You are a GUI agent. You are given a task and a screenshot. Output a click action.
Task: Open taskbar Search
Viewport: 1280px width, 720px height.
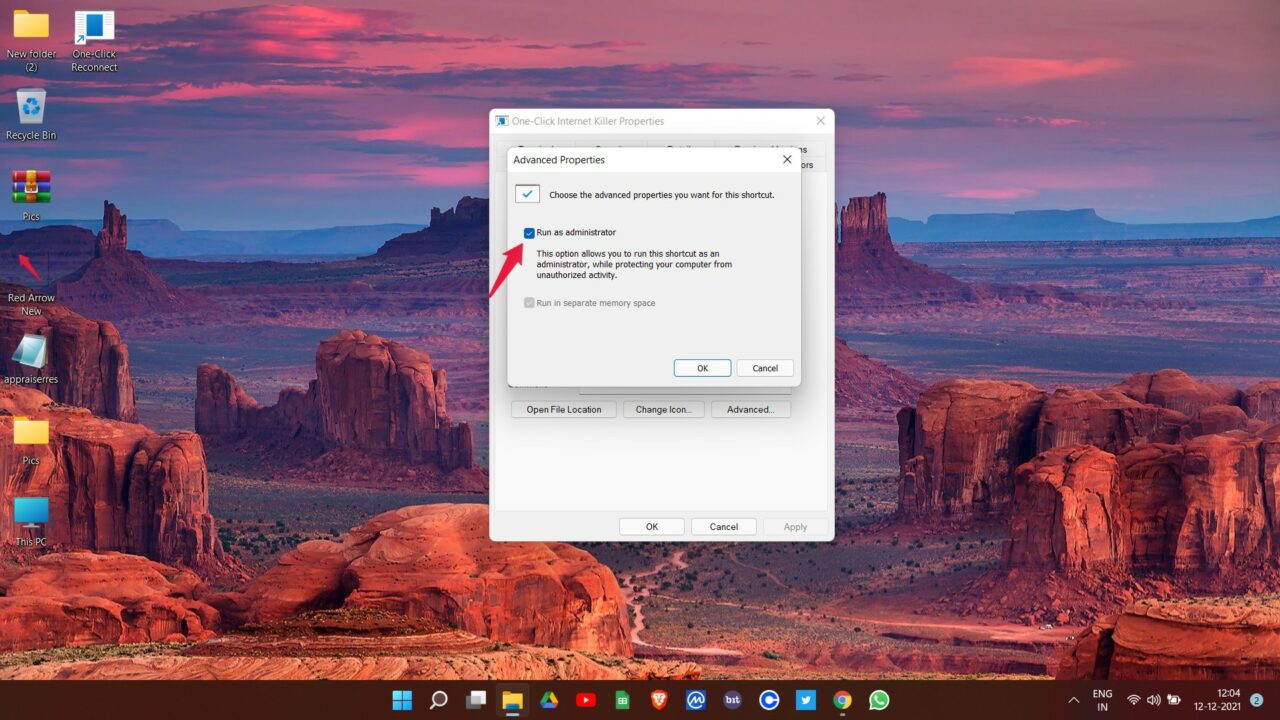(438, 700)
